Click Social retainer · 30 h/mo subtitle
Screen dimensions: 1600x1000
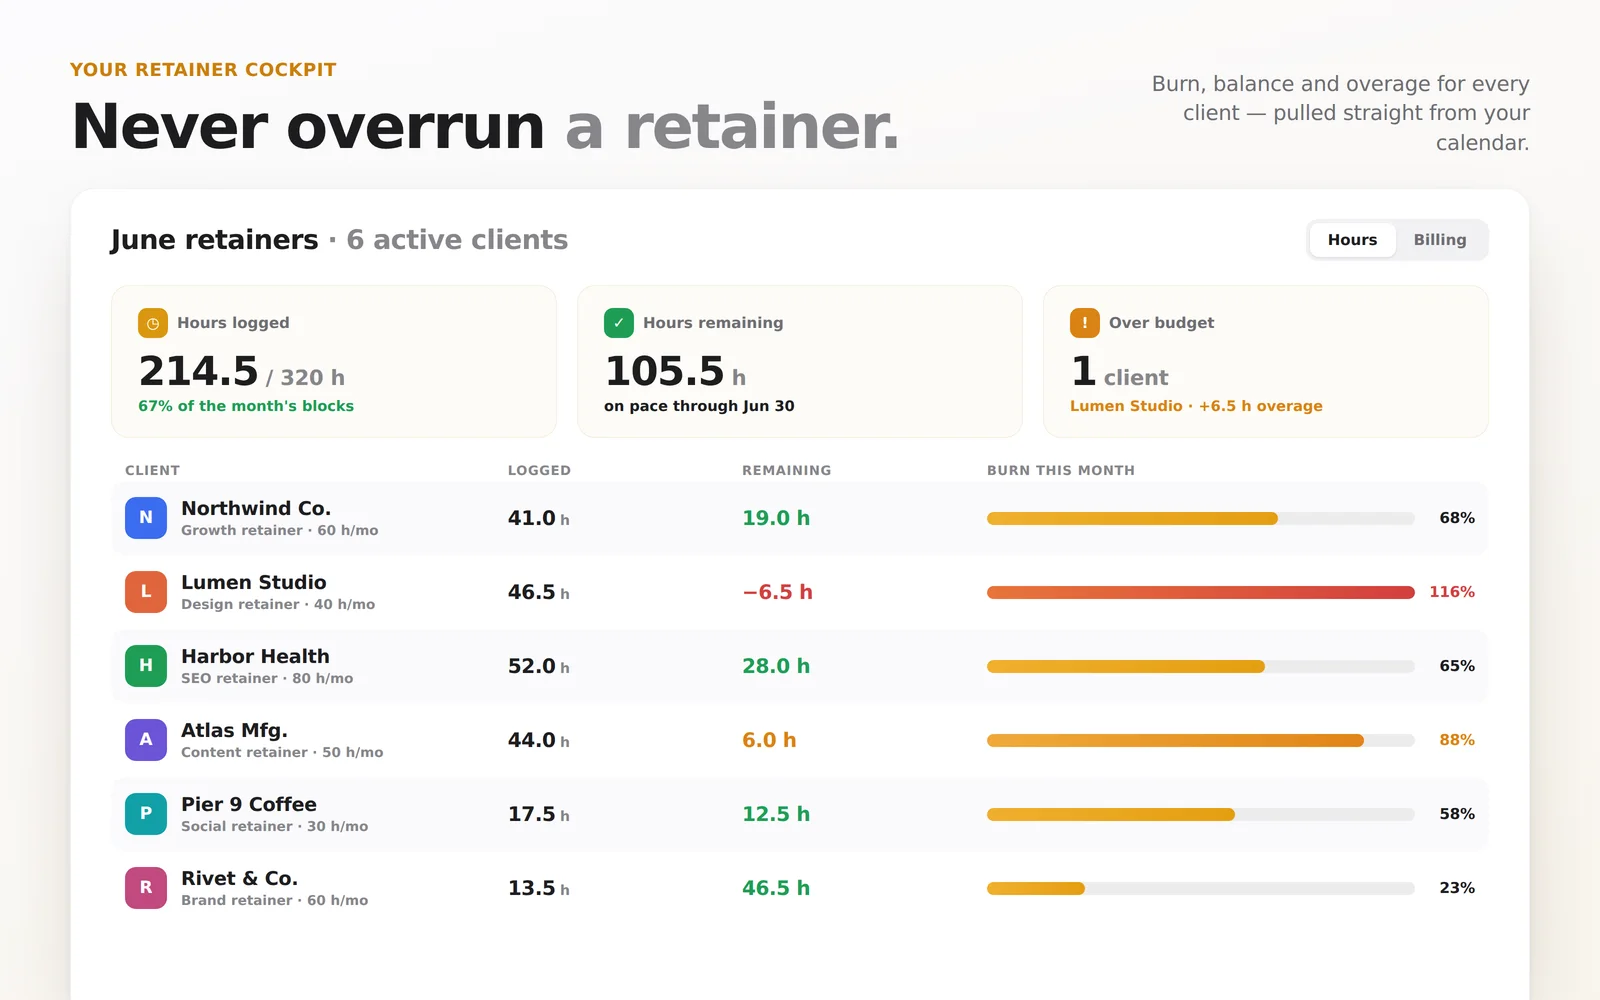point(275,827)
